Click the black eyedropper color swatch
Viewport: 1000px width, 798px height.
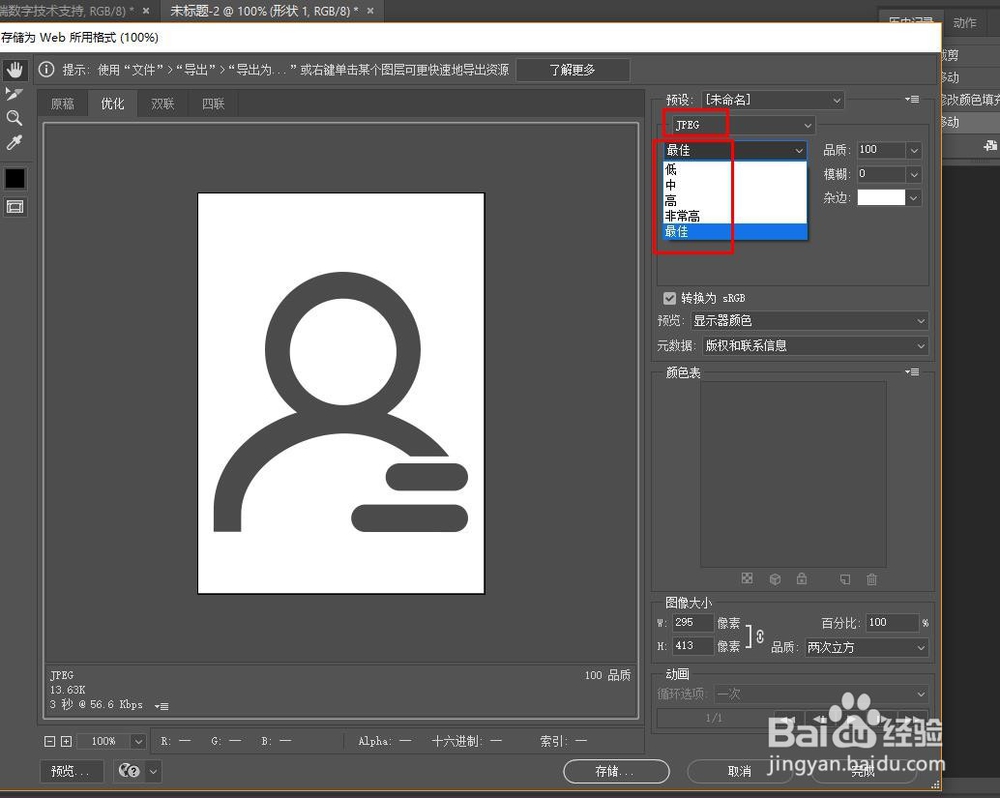click(15, 179)
